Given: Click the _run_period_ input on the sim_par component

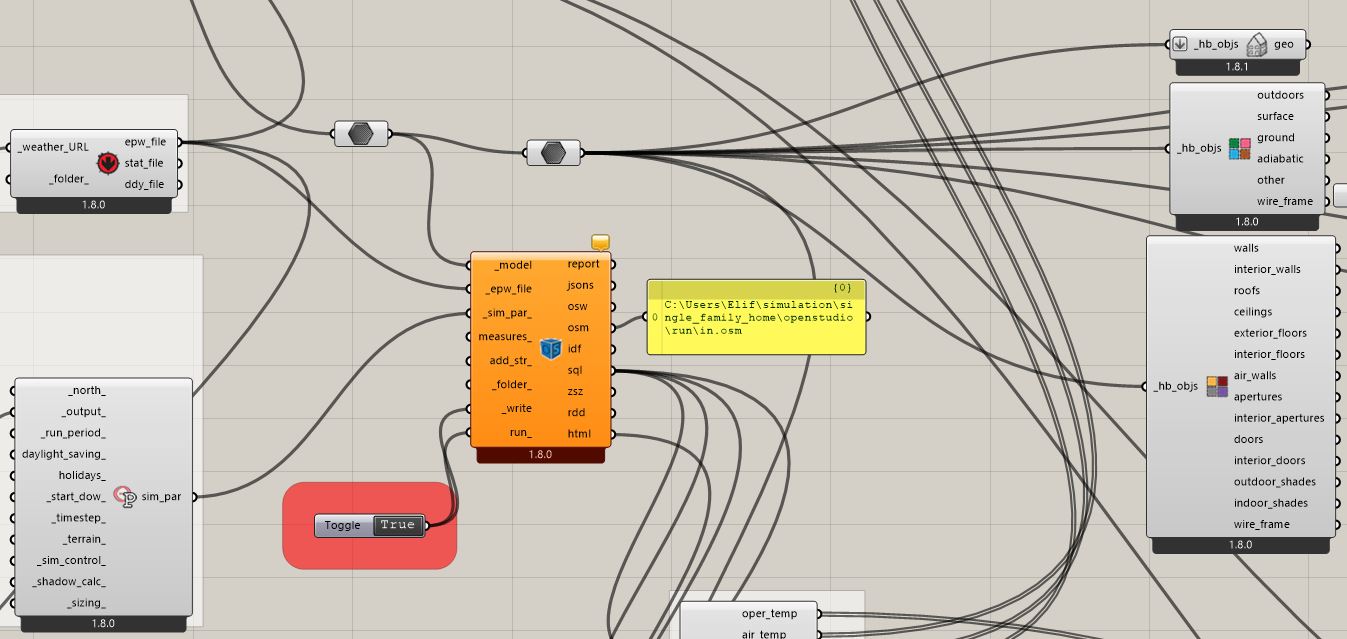Looking at the screenshot, I should pyautogui.click(x=73, y=433).
